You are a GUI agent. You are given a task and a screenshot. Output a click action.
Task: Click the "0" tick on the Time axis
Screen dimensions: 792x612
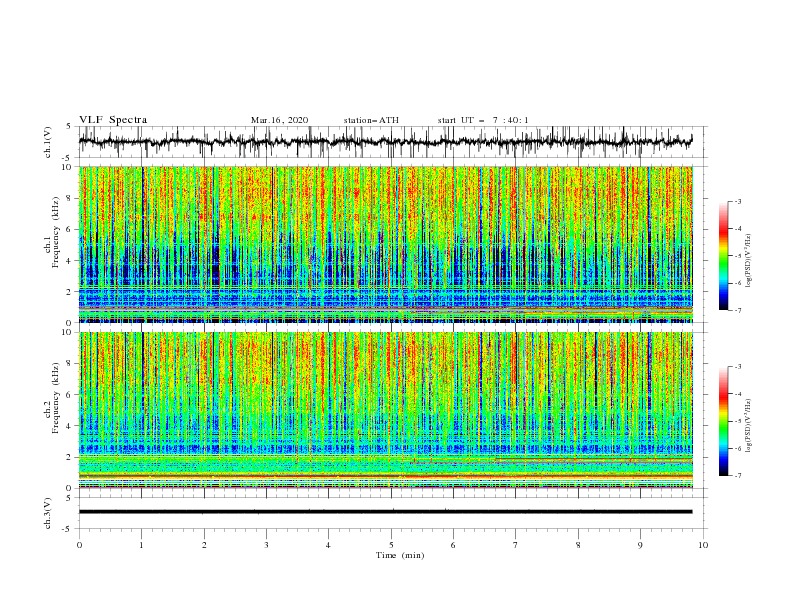click(79, 545)
